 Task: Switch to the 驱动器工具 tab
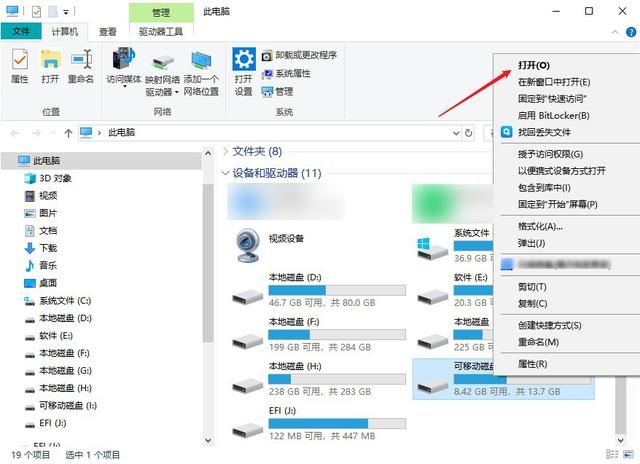[x=161, y=31]
